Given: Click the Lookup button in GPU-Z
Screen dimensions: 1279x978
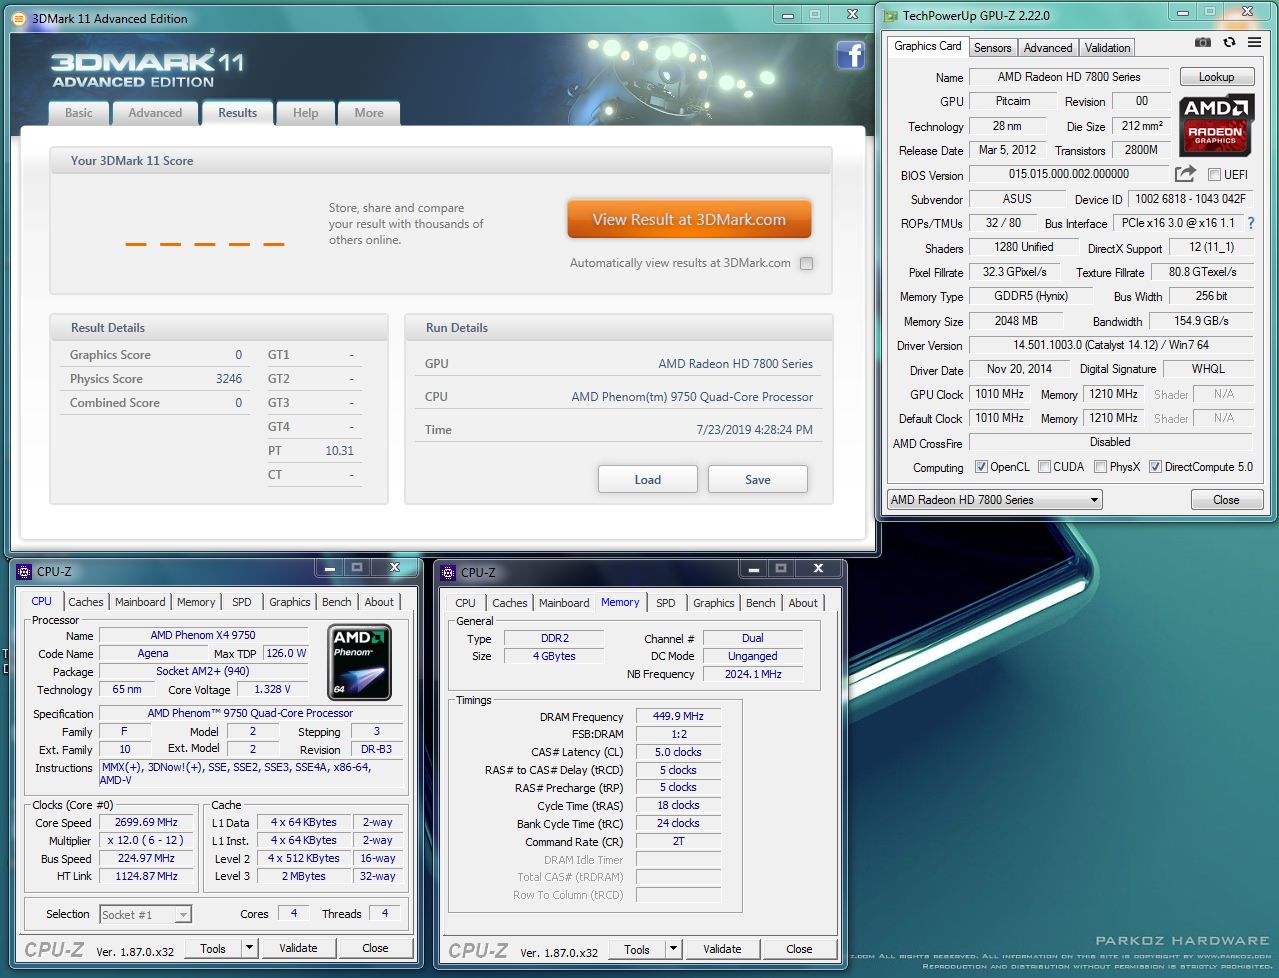Looking at the screenshot, I should [x=1216, y=77].
